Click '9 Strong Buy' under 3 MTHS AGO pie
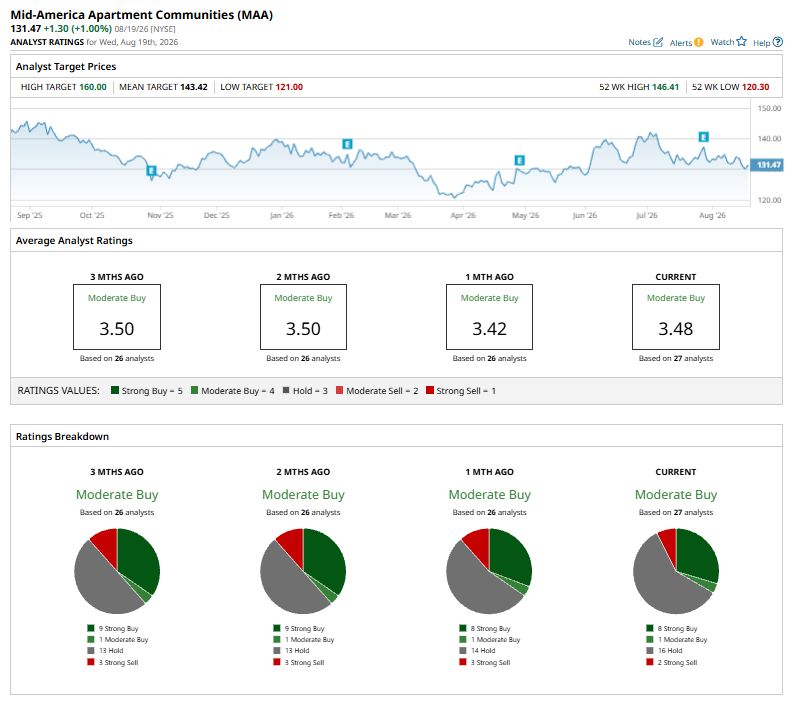The width and height of the screenshot is (792, 706). (118, 629)
